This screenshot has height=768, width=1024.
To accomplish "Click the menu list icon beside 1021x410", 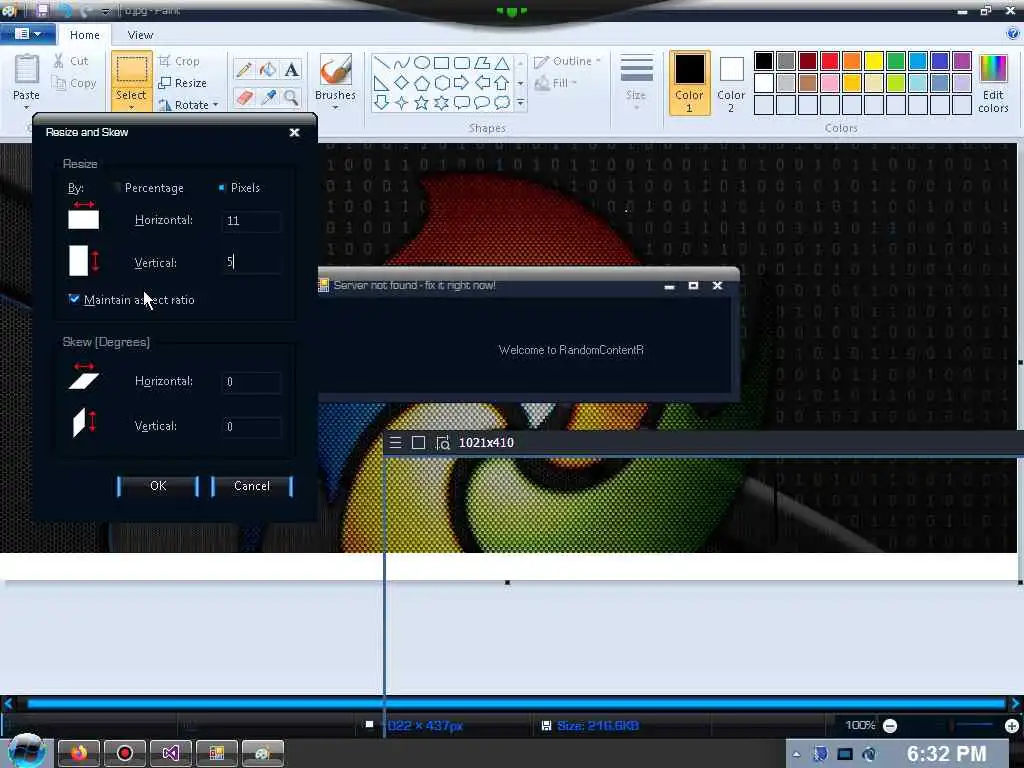I will tap(396, 443).
